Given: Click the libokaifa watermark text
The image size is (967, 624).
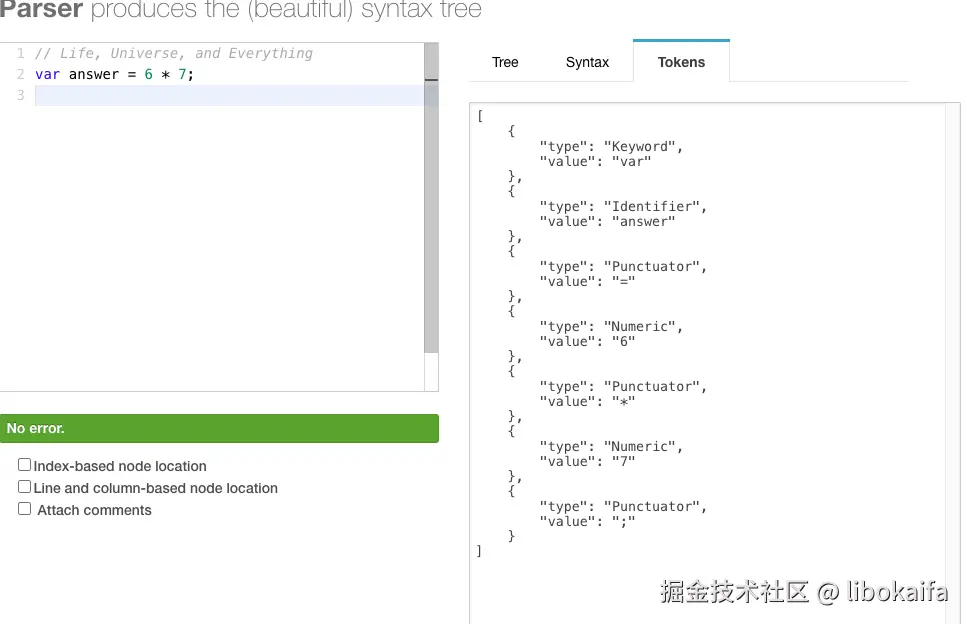Looking at the screenshot, I should tap(896, 592).
